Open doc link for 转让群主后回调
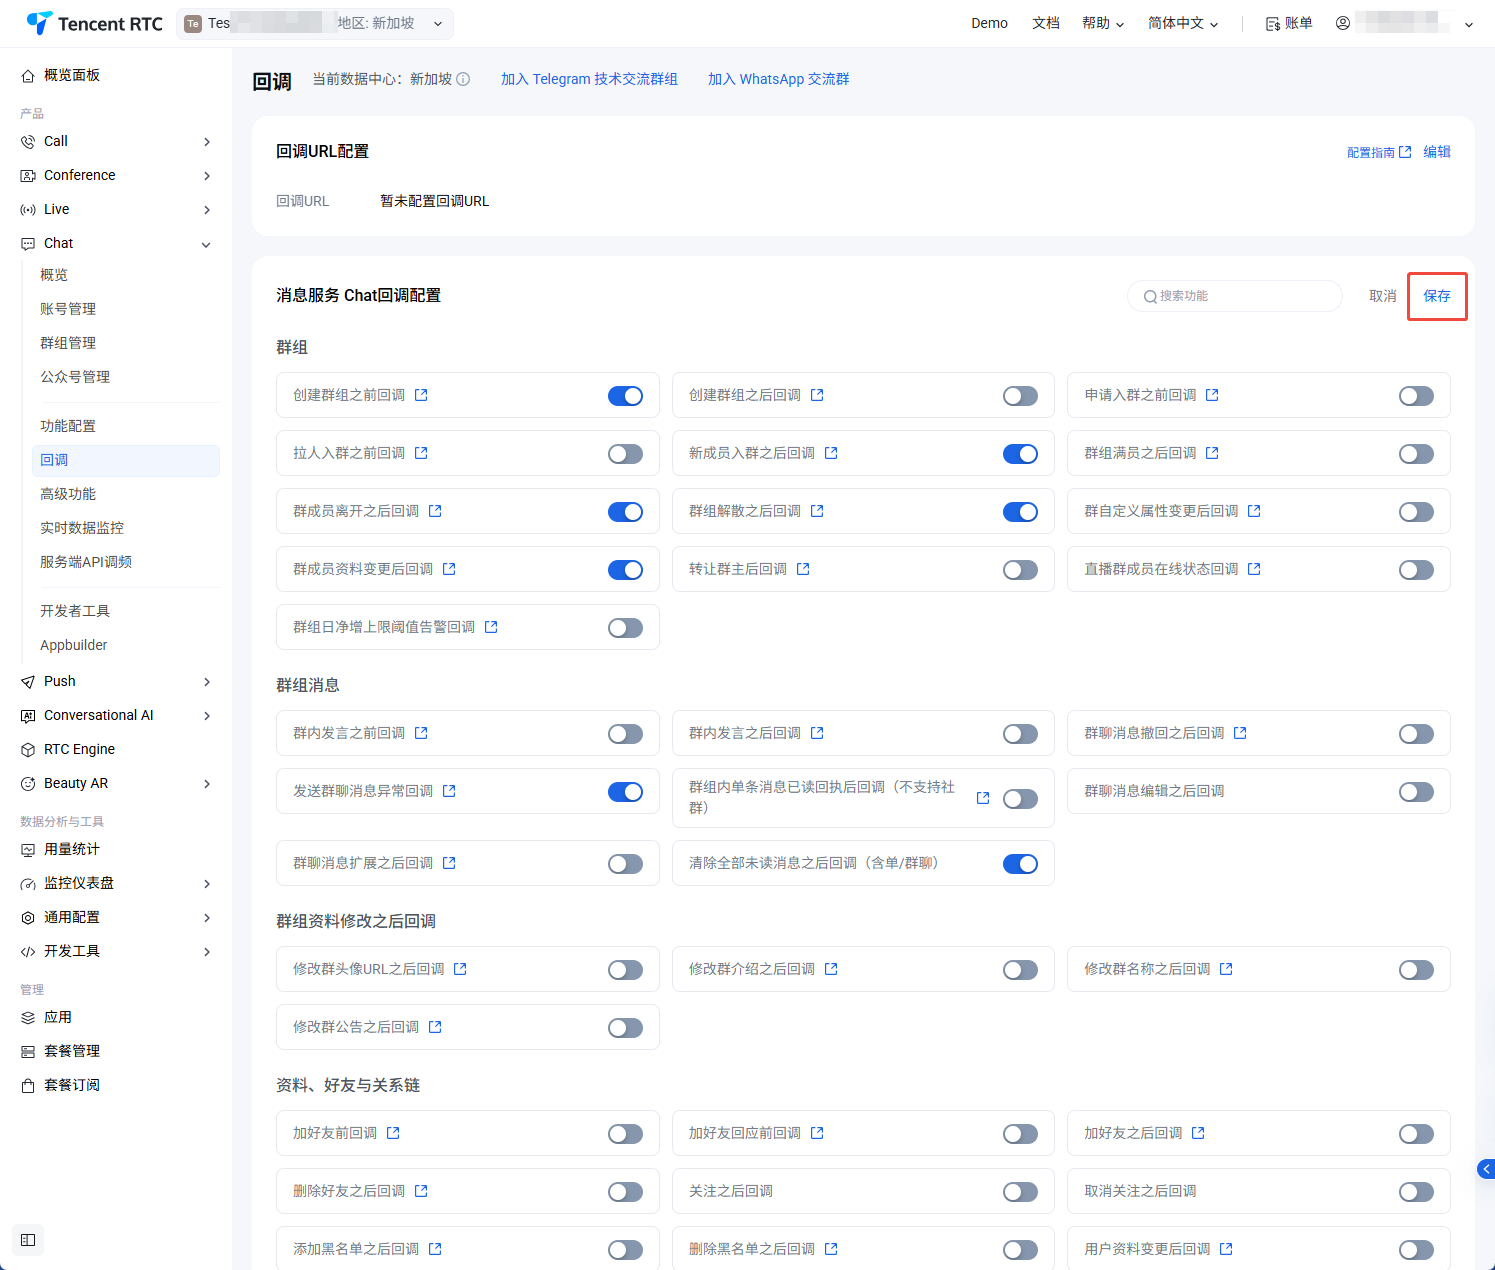 [803, 569]
